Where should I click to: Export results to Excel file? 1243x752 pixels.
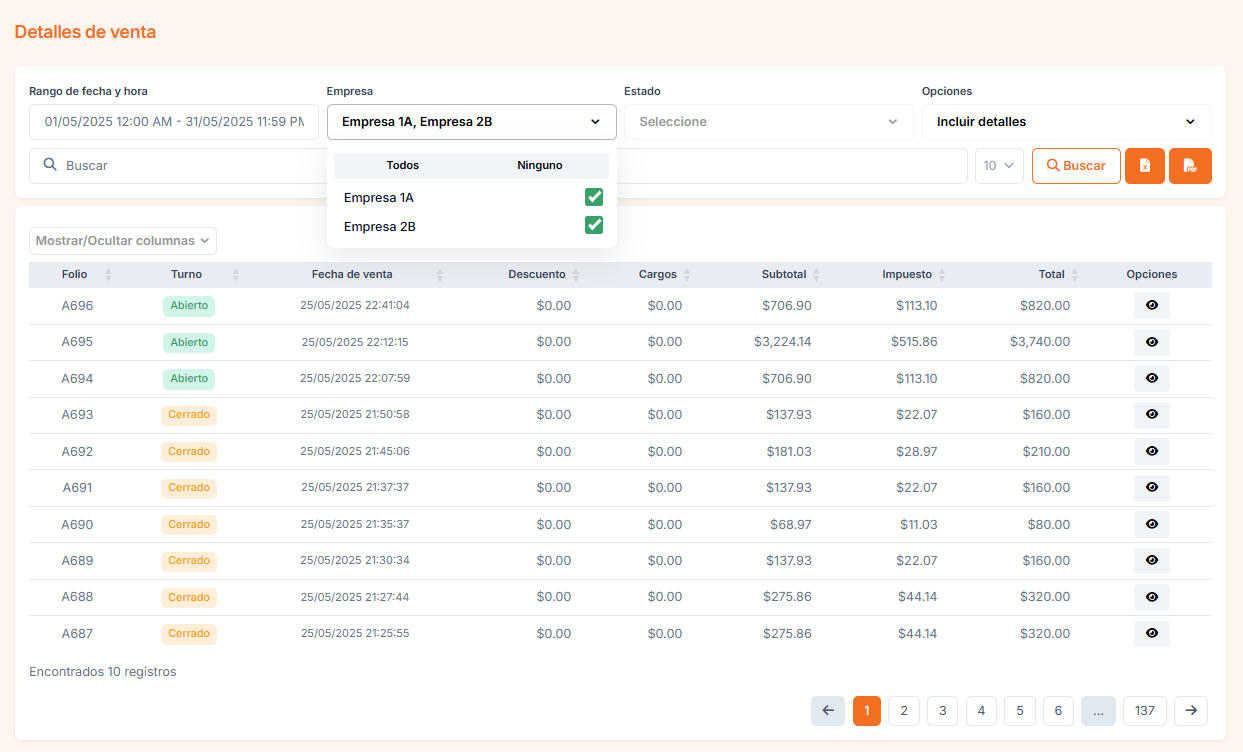[1145, 166]
